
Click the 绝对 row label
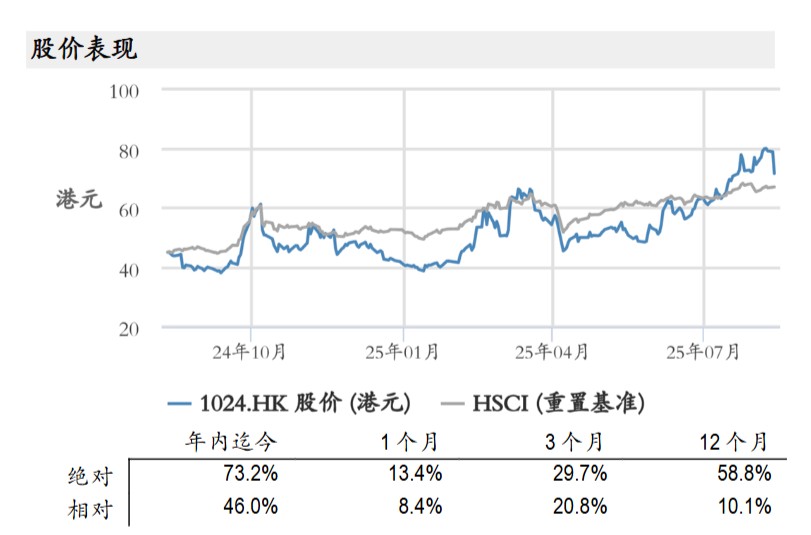click(x=91, y=475)
